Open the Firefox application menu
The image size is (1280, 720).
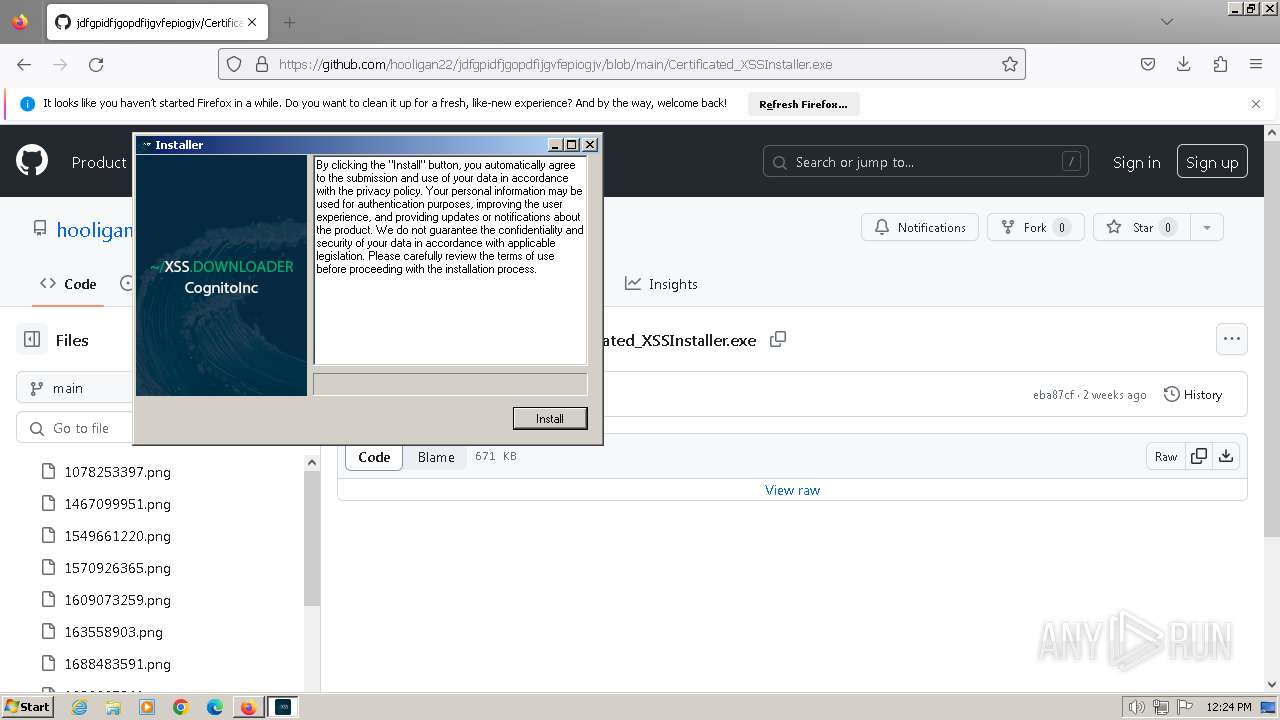point(1256,64)
